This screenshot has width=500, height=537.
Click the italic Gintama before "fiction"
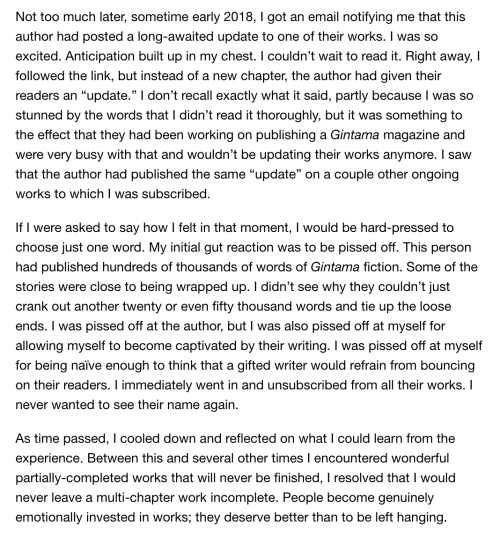[x=335, y=267]
